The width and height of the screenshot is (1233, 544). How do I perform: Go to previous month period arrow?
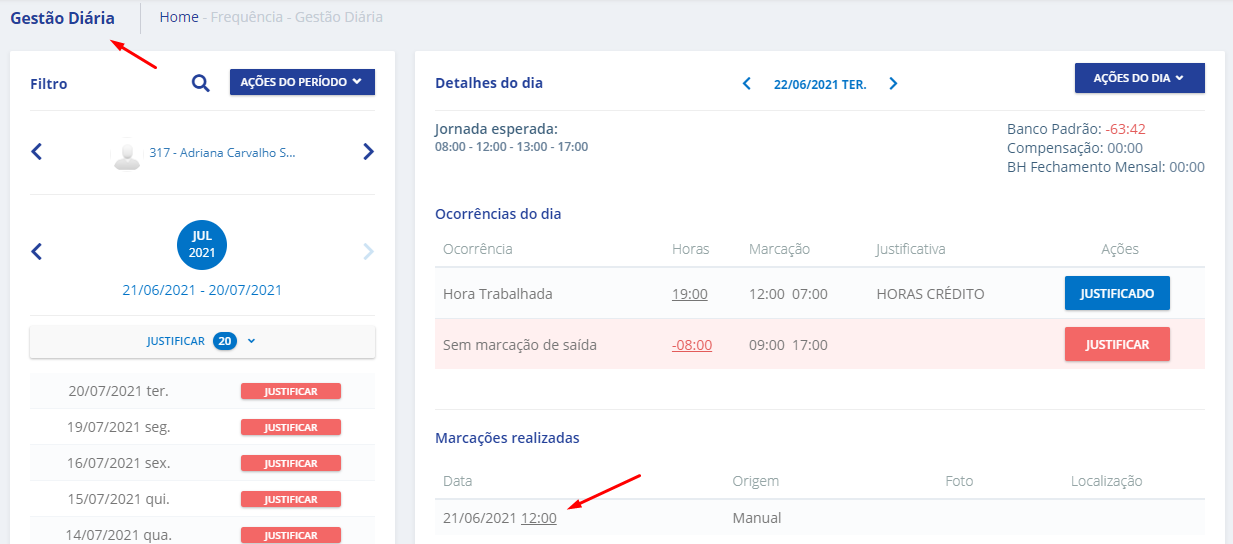coord(37,251)
